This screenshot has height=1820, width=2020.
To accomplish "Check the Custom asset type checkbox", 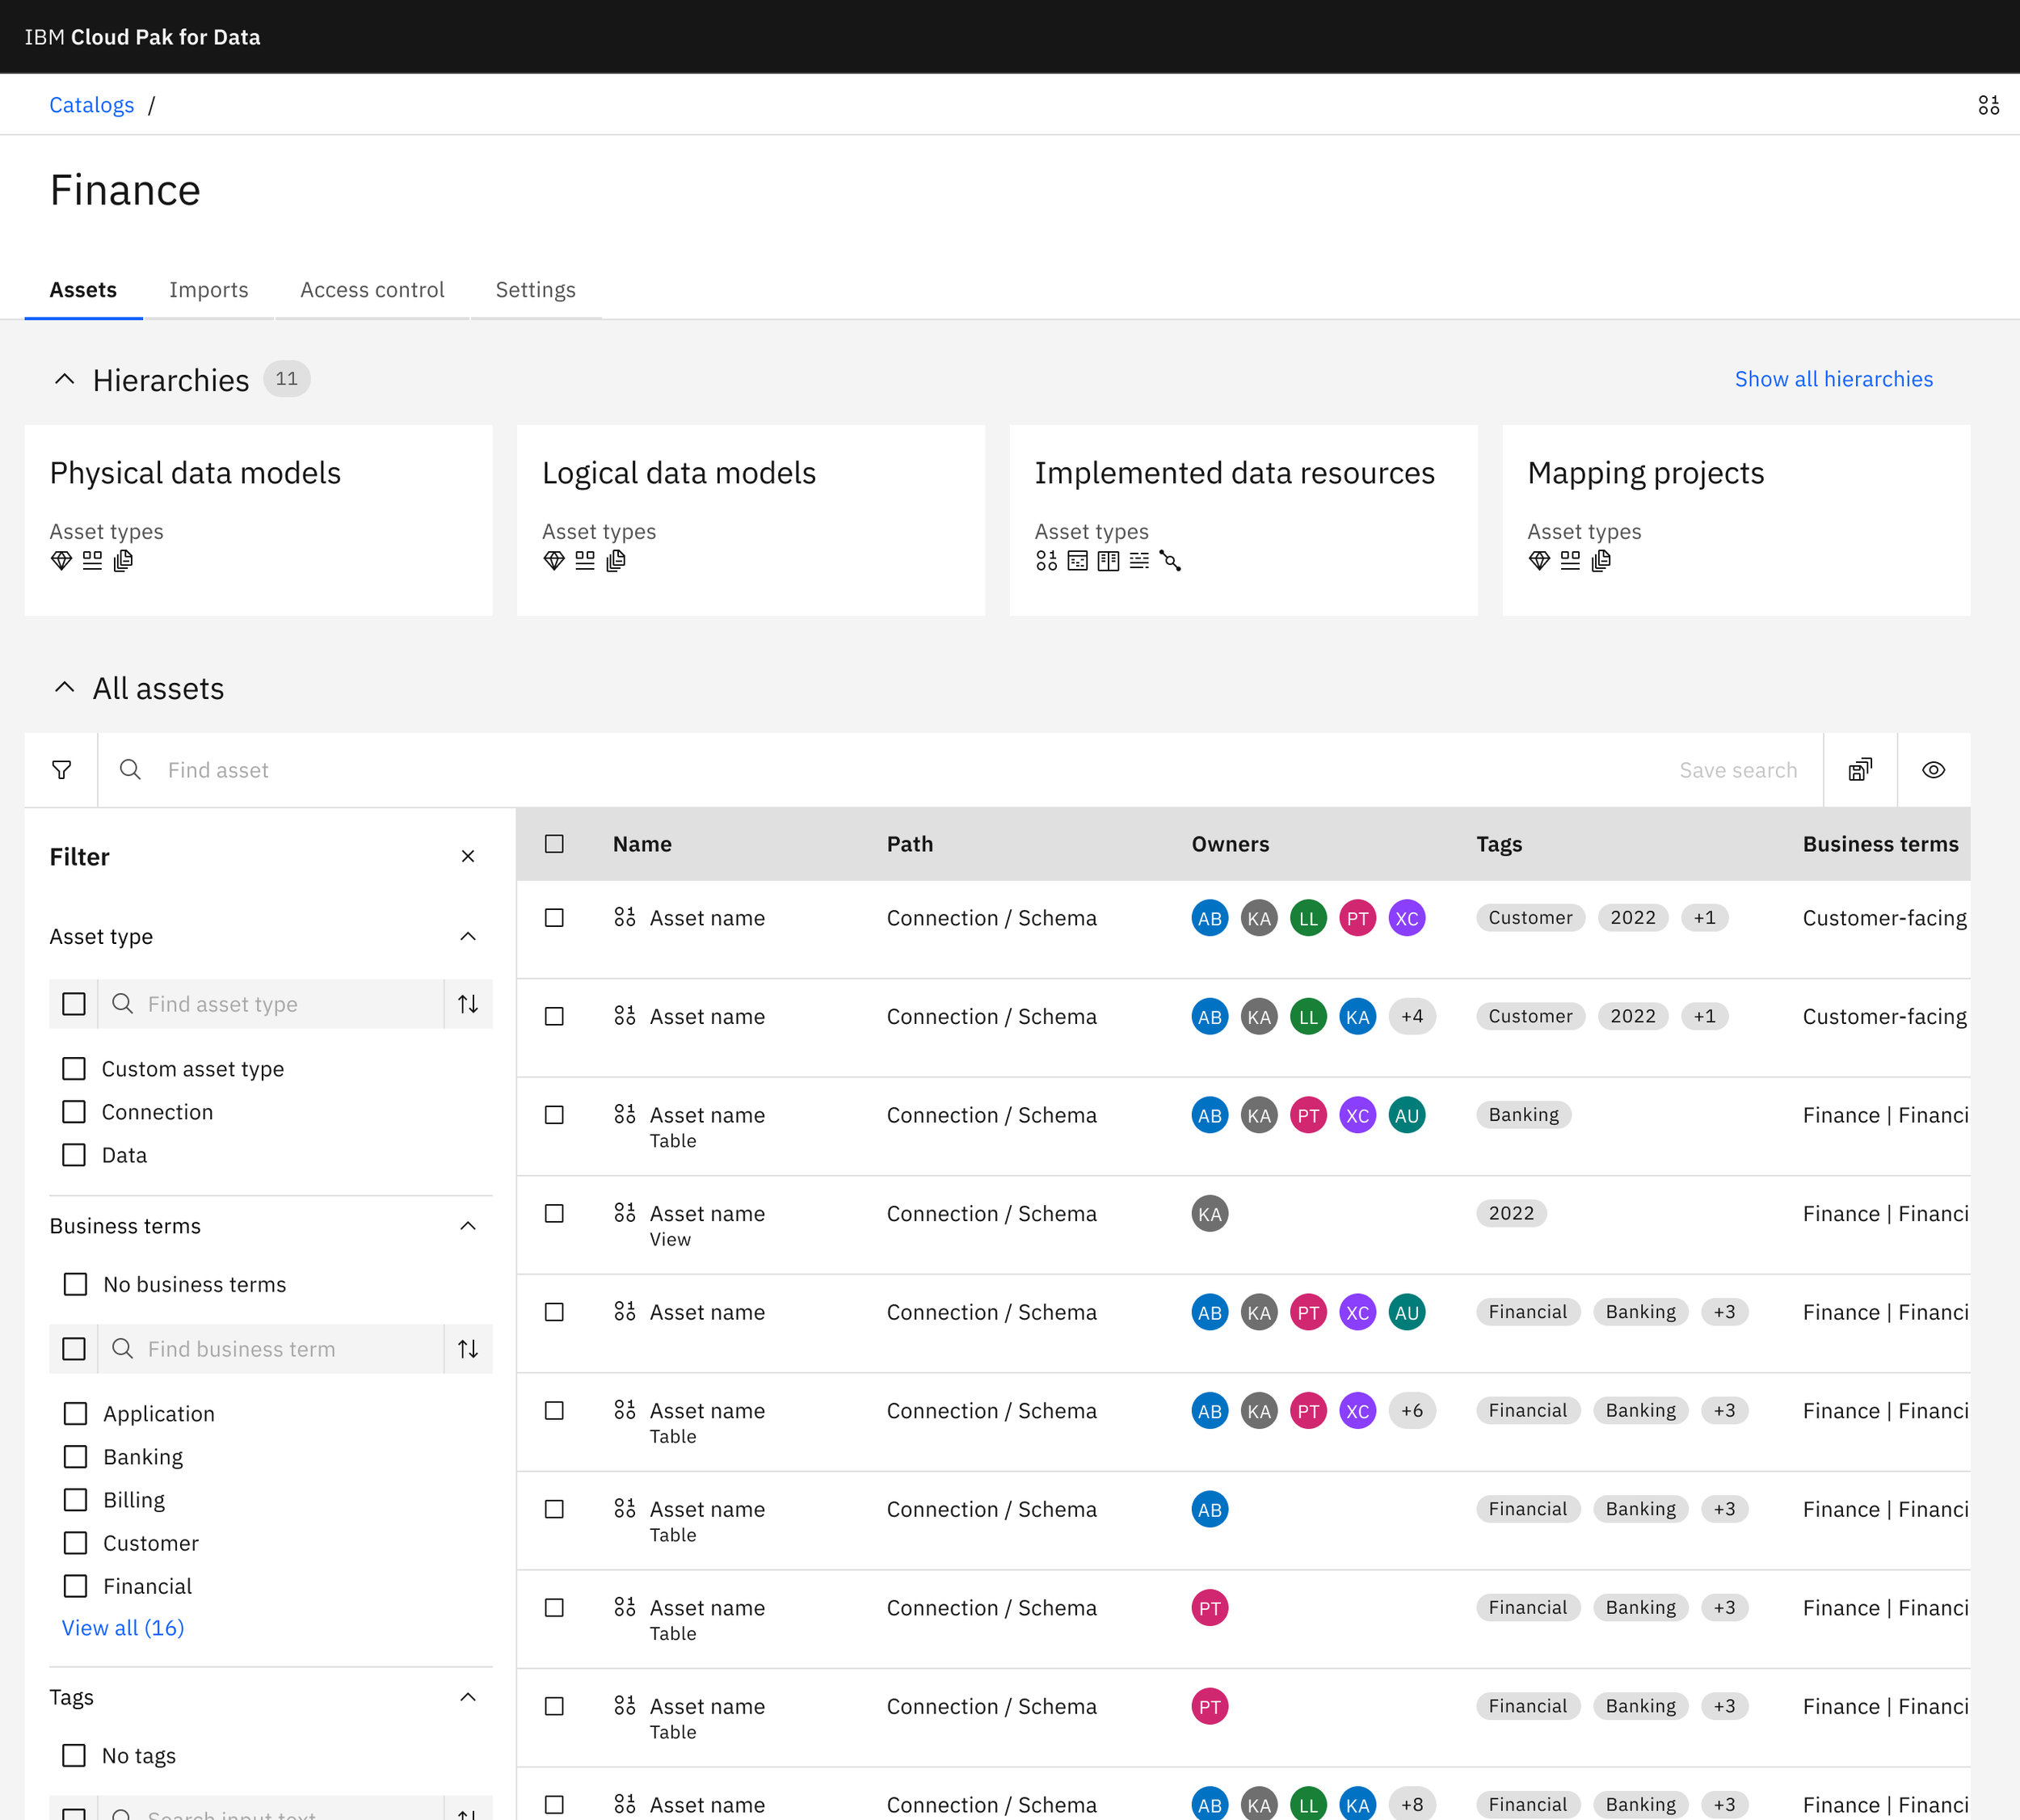I will (x=74, y=1069).
